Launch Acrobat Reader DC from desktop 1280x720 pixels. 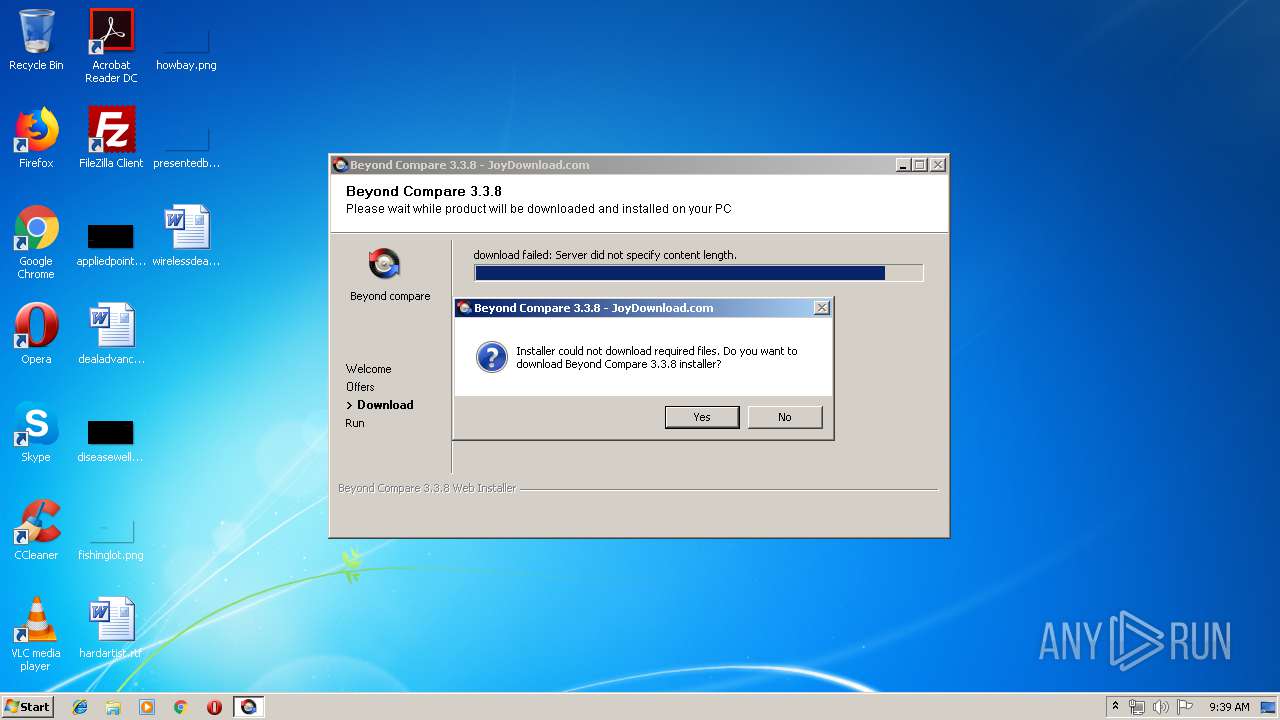[x=111, y=46]
